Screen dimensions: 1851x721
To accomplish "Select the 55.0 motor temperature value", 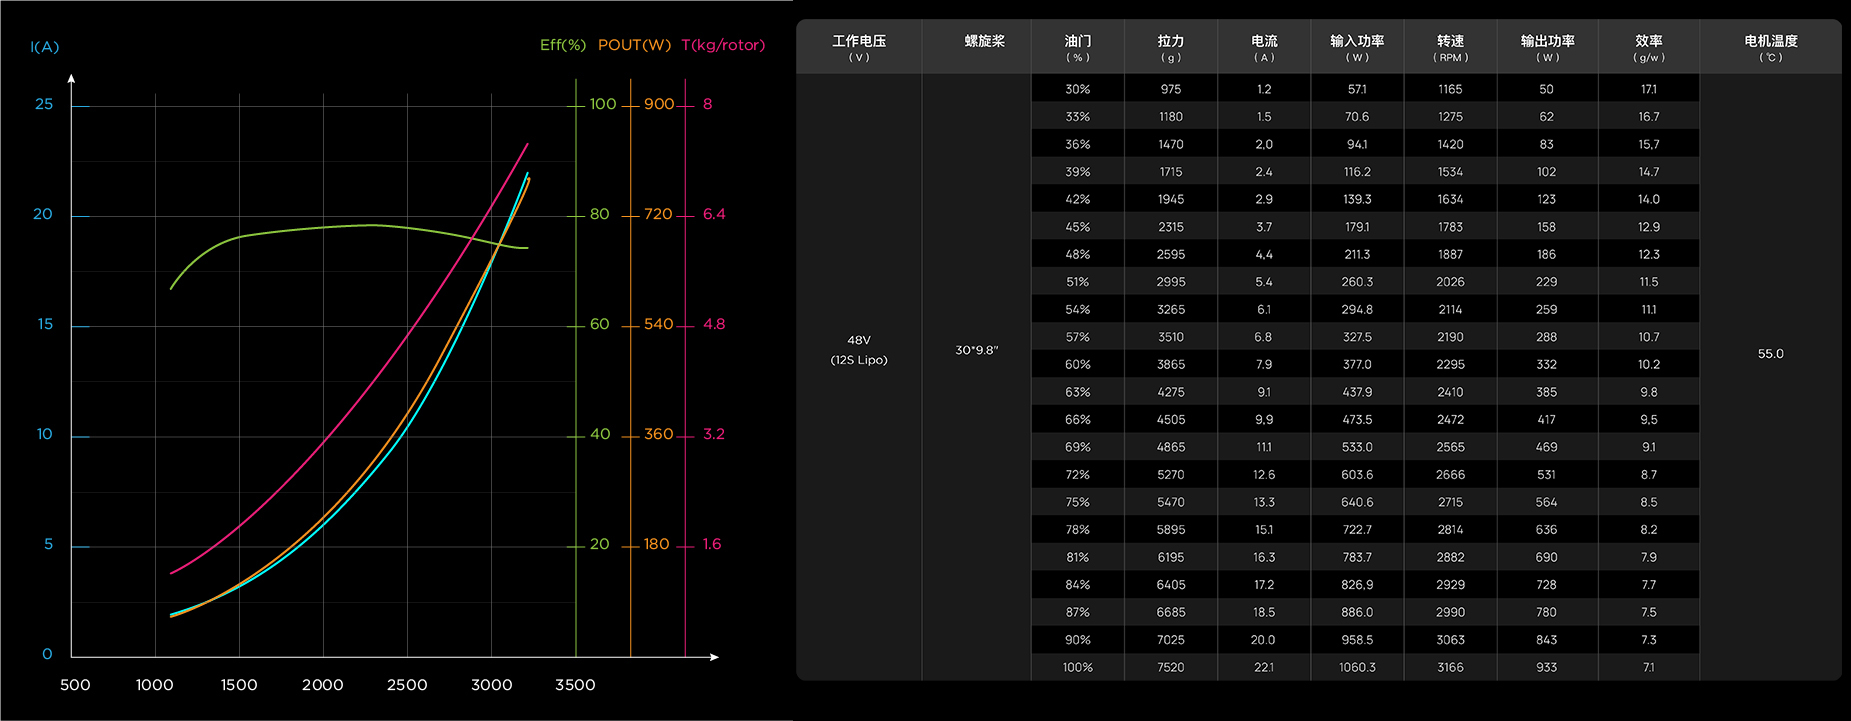I will click(1770, 354).
